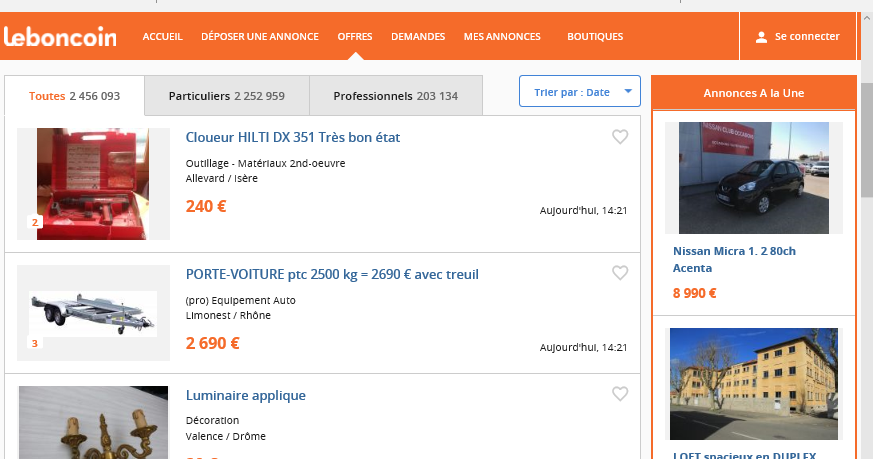The height and width of the screenshot is (459, 873).
Task: Click the black Nissan Micra photo
Action: [x=753, y=178]
